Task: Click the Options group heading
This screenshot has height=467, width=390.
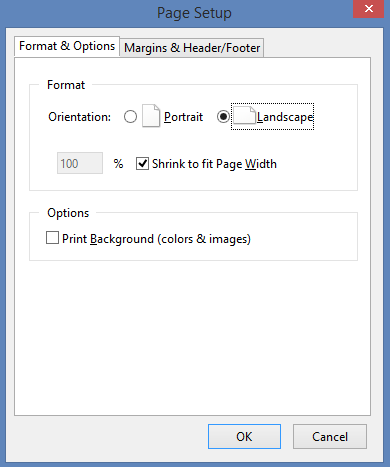Action: pyautogui.click(x=68, y=213)
